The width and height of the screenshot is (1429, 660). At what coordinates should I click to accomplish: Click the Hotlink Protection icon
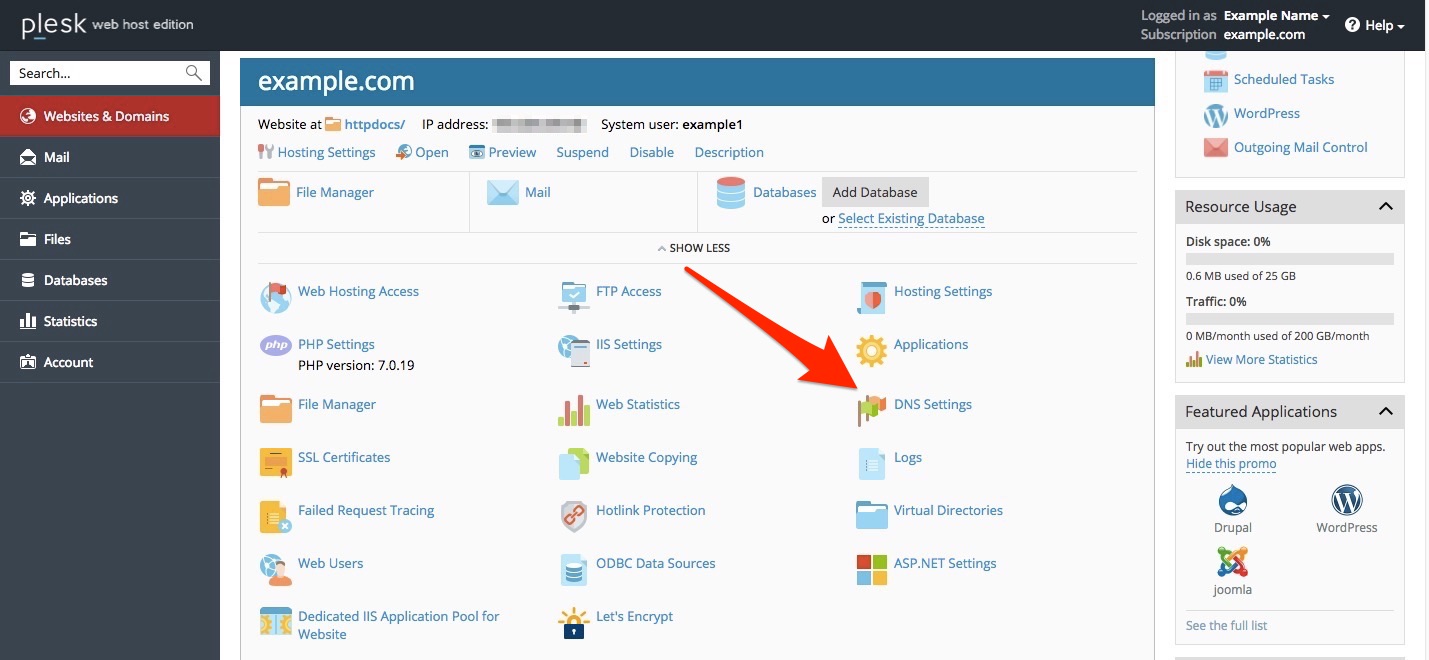(573, 516)
